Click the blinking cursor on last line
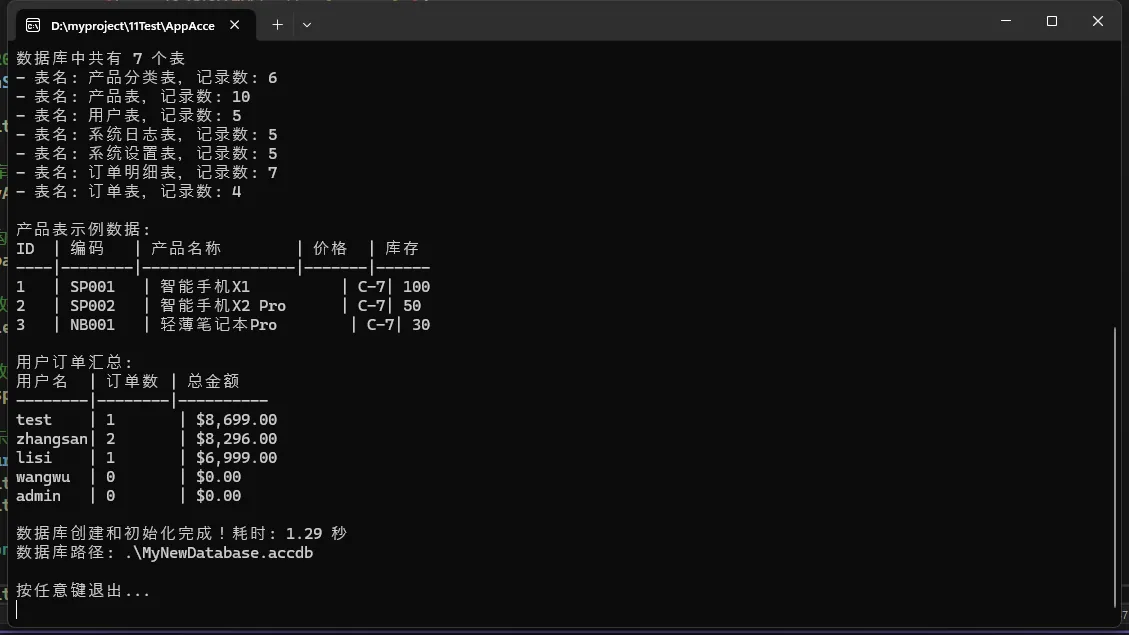 coord(17,610)
